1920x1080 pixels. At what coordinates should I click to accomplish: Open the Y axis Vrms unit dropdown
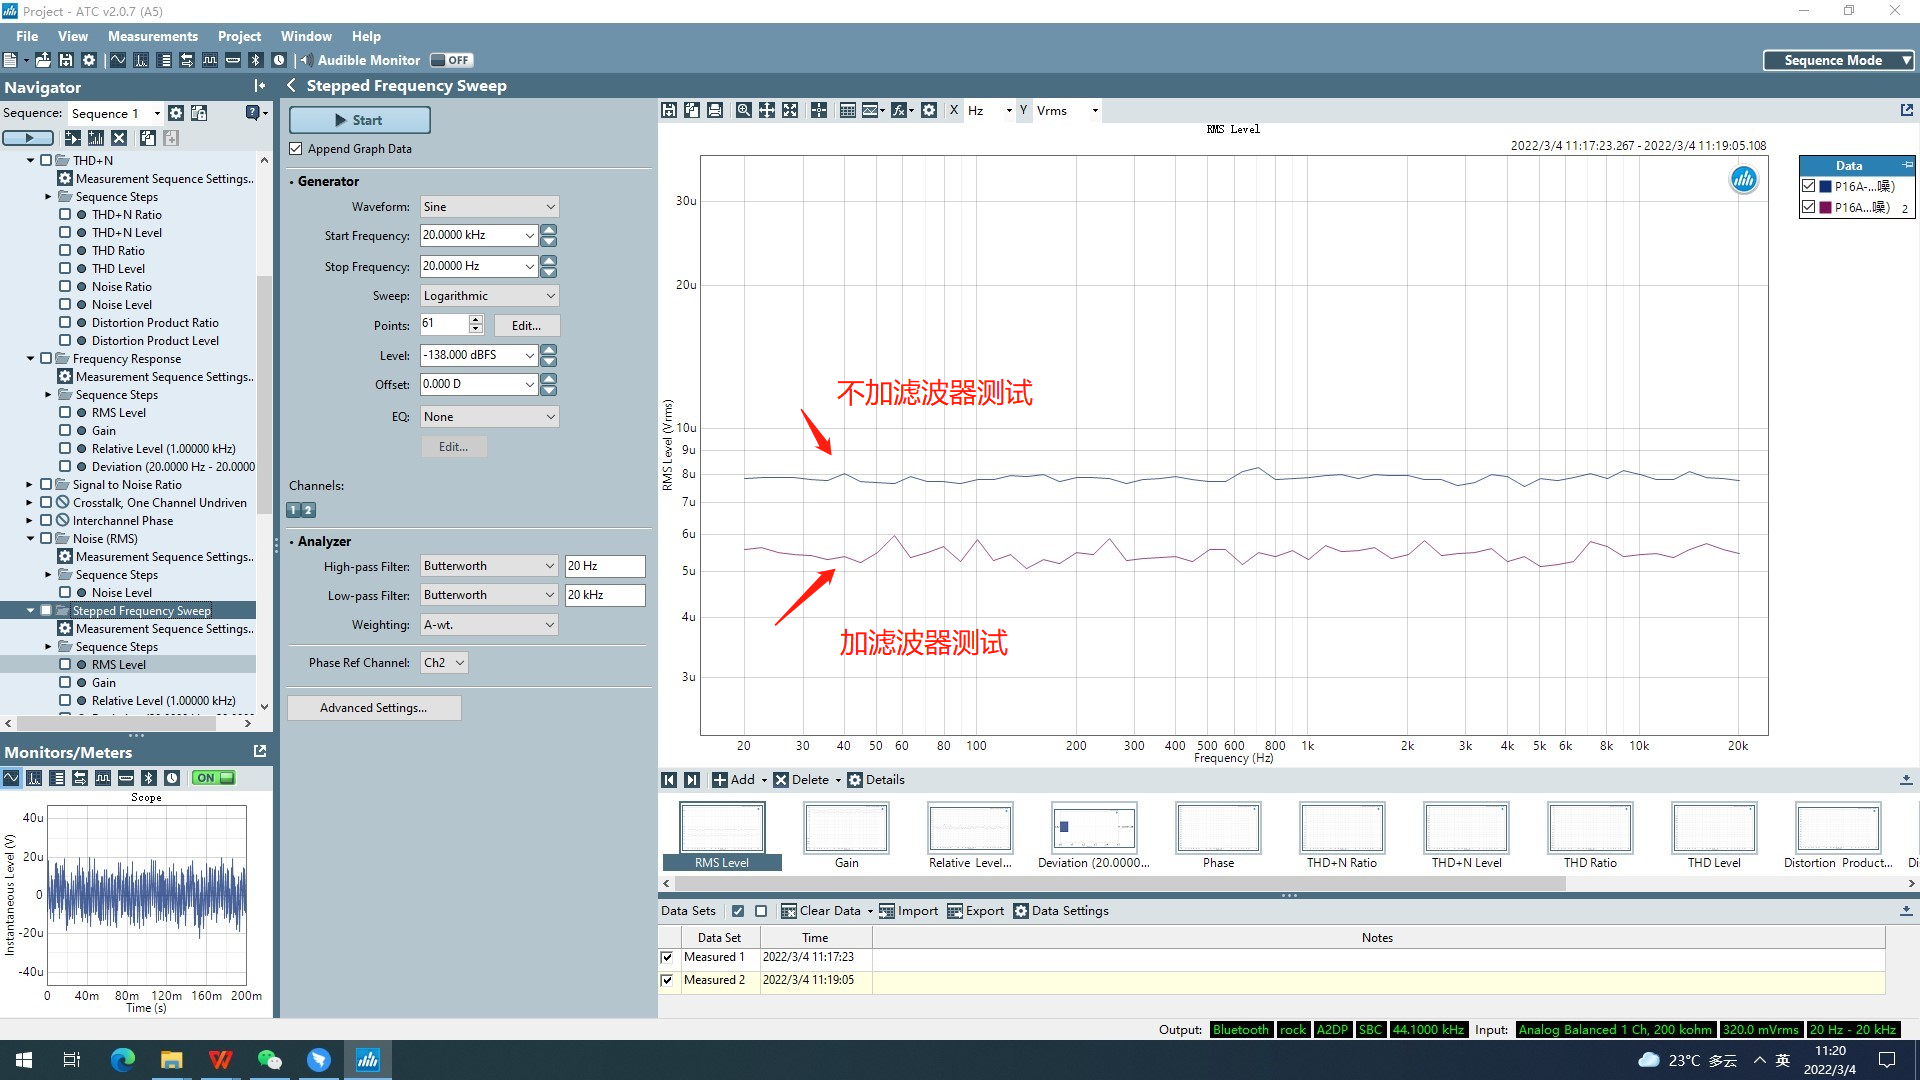(x=1095, y=111)
